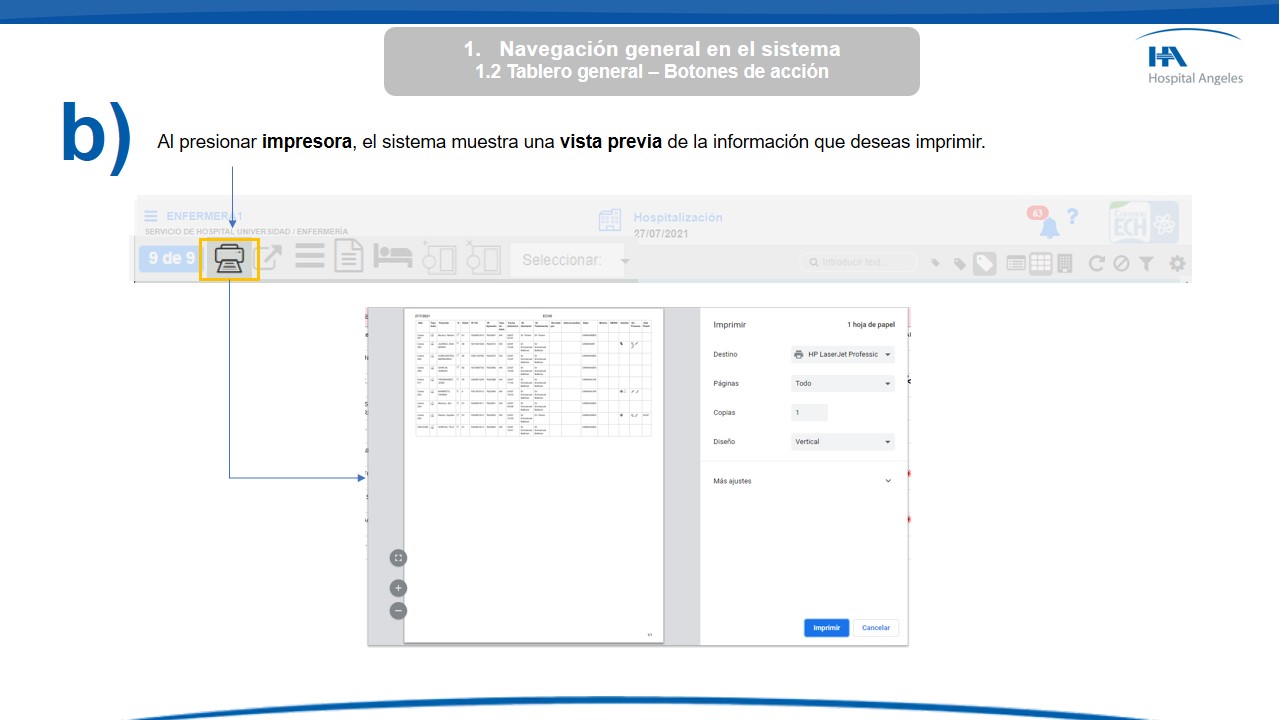Click the blue Imprimir button
This screenshot has height=720, width=1280.
coord(826,628)
